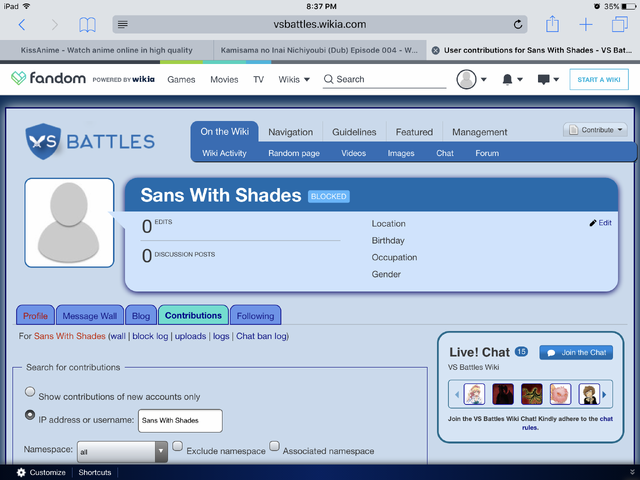Expand the Wikis dropdown menu
The height and width of the screenshot is (480, 640).
point(294,79)
